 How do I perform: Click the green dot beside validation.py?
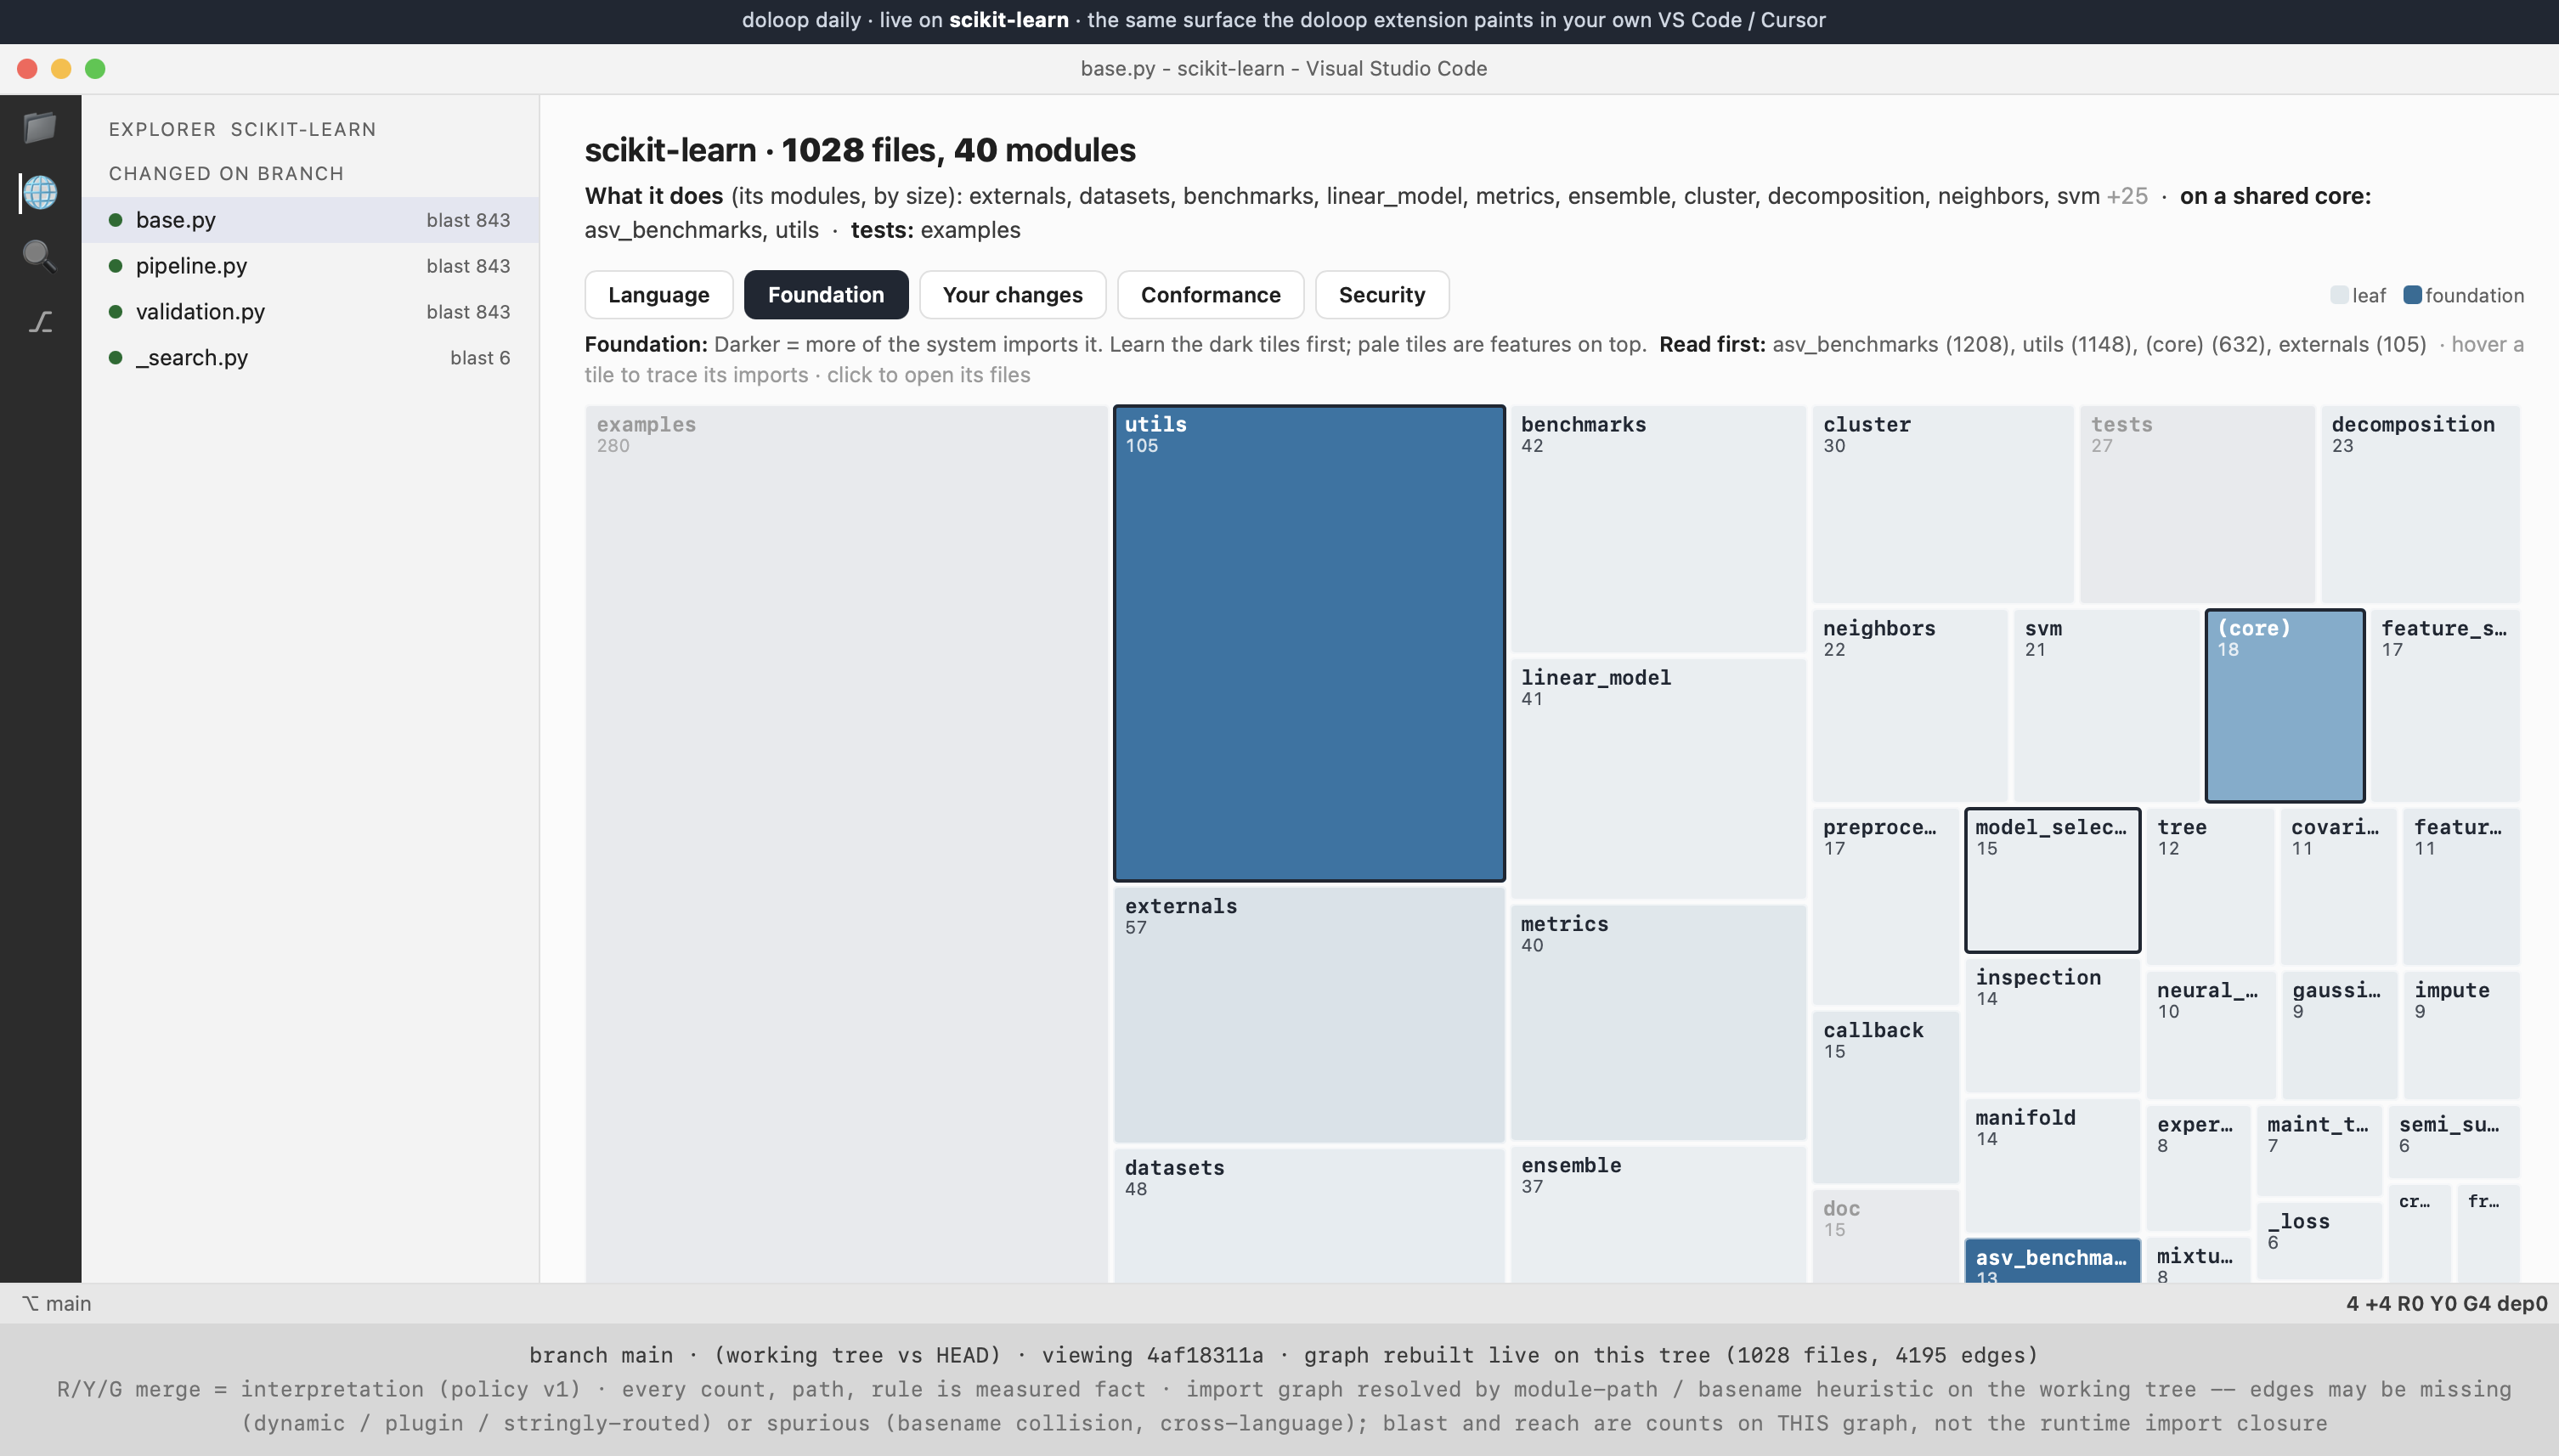(x=116, y=312)
